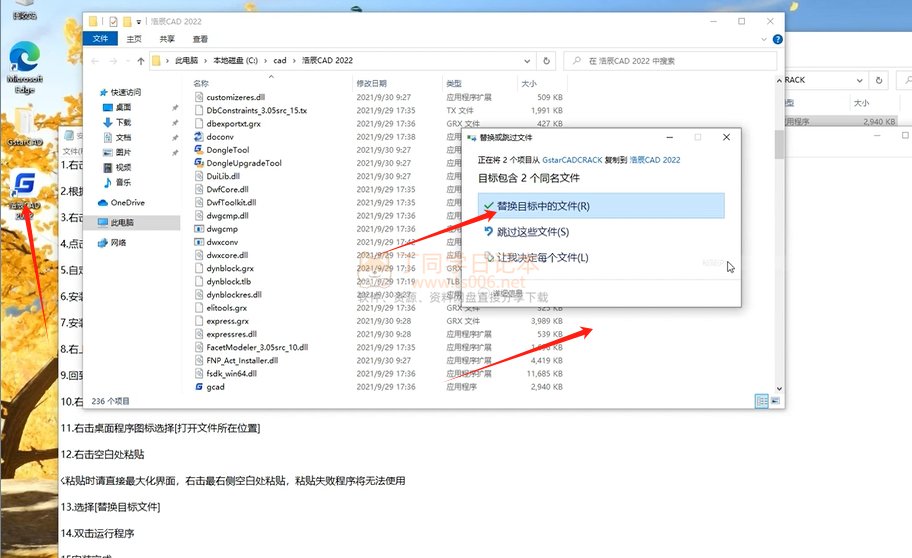Switch to the 主页 ribbon tab
This screenshot has width=912, height=558.
(x=134, y=39)
